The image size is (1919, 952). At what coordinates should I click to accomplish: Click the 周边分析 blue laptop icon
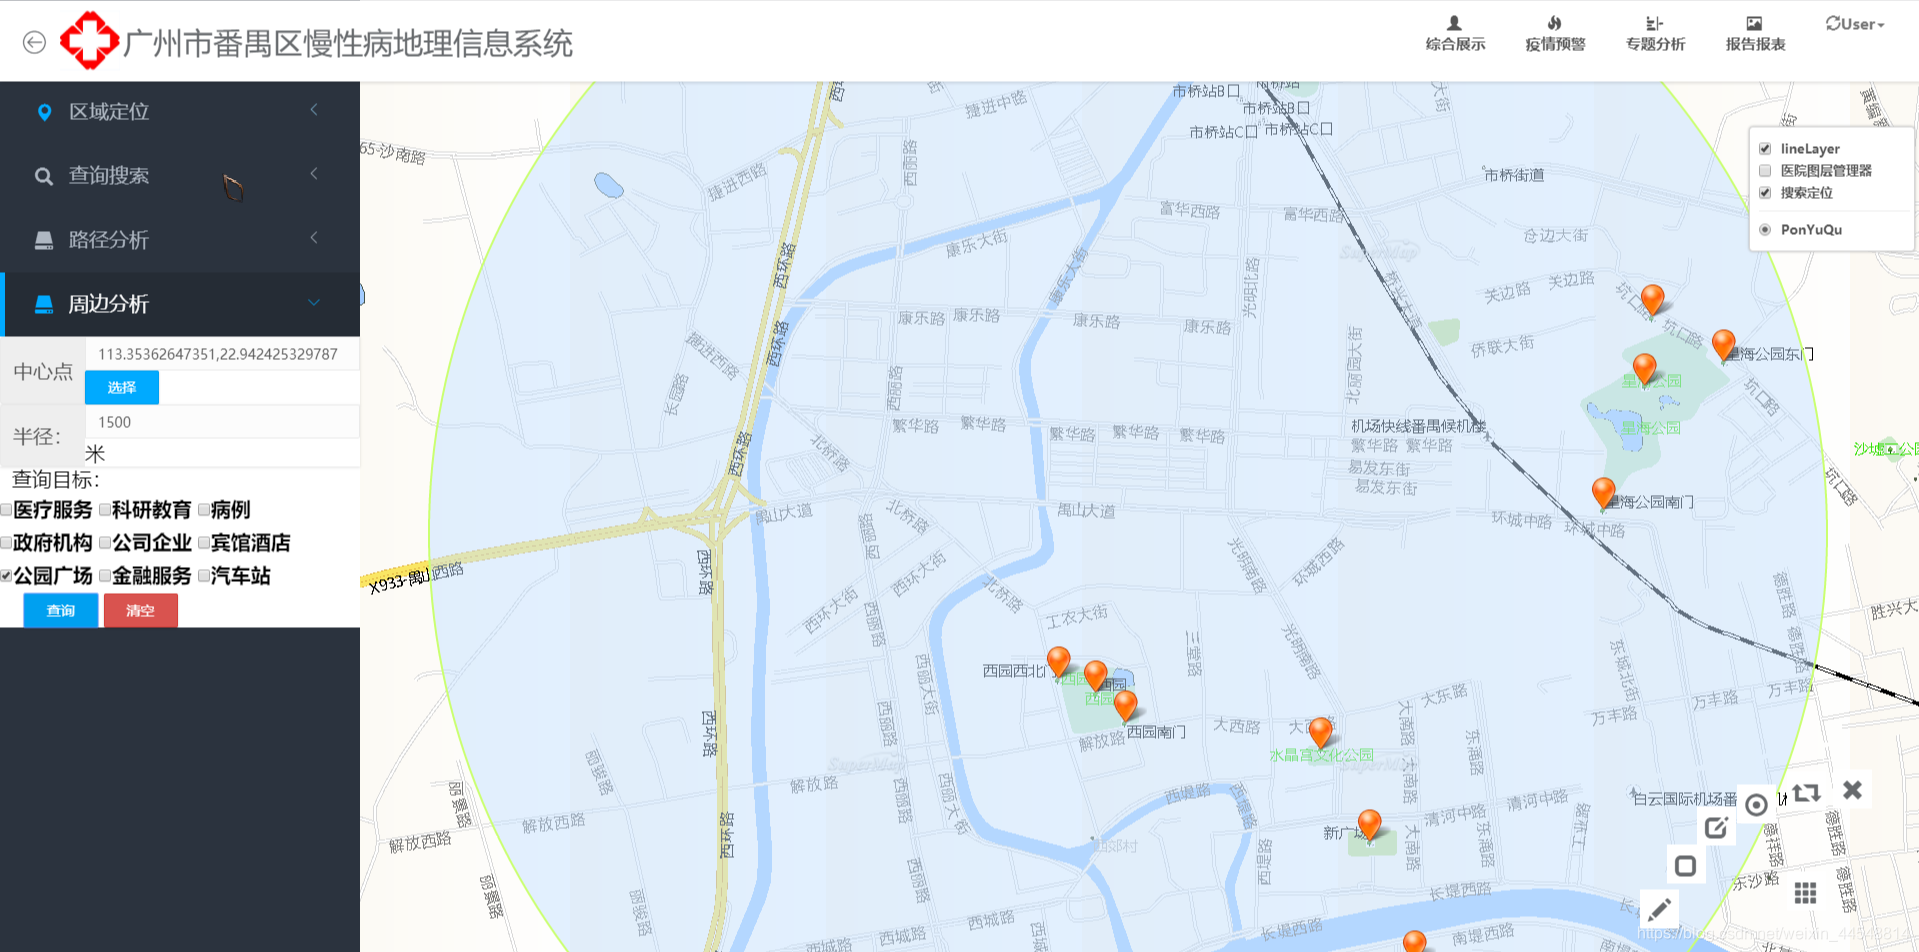[x=44, y=304]
